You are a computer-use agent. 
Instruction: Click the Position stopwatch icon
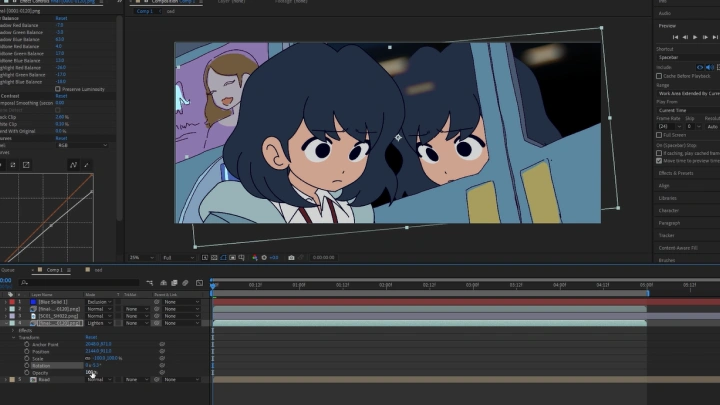coord(27,351)
